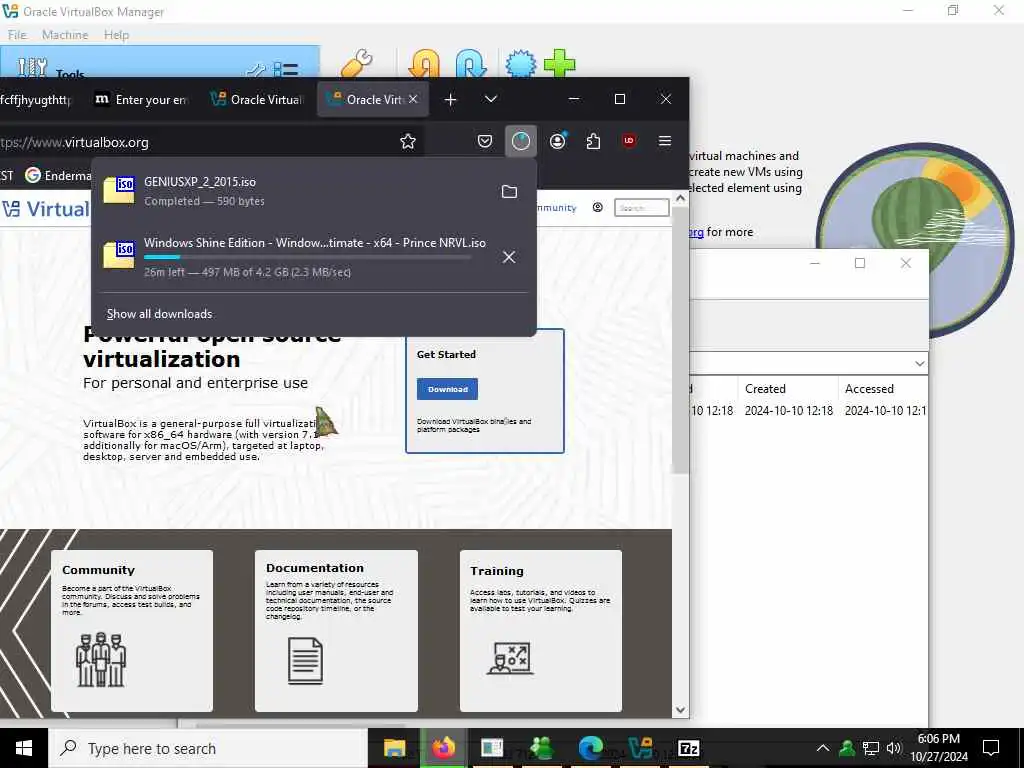Click Show all downloads
This screenshot has width=1024, height=768.
(159, 314)
